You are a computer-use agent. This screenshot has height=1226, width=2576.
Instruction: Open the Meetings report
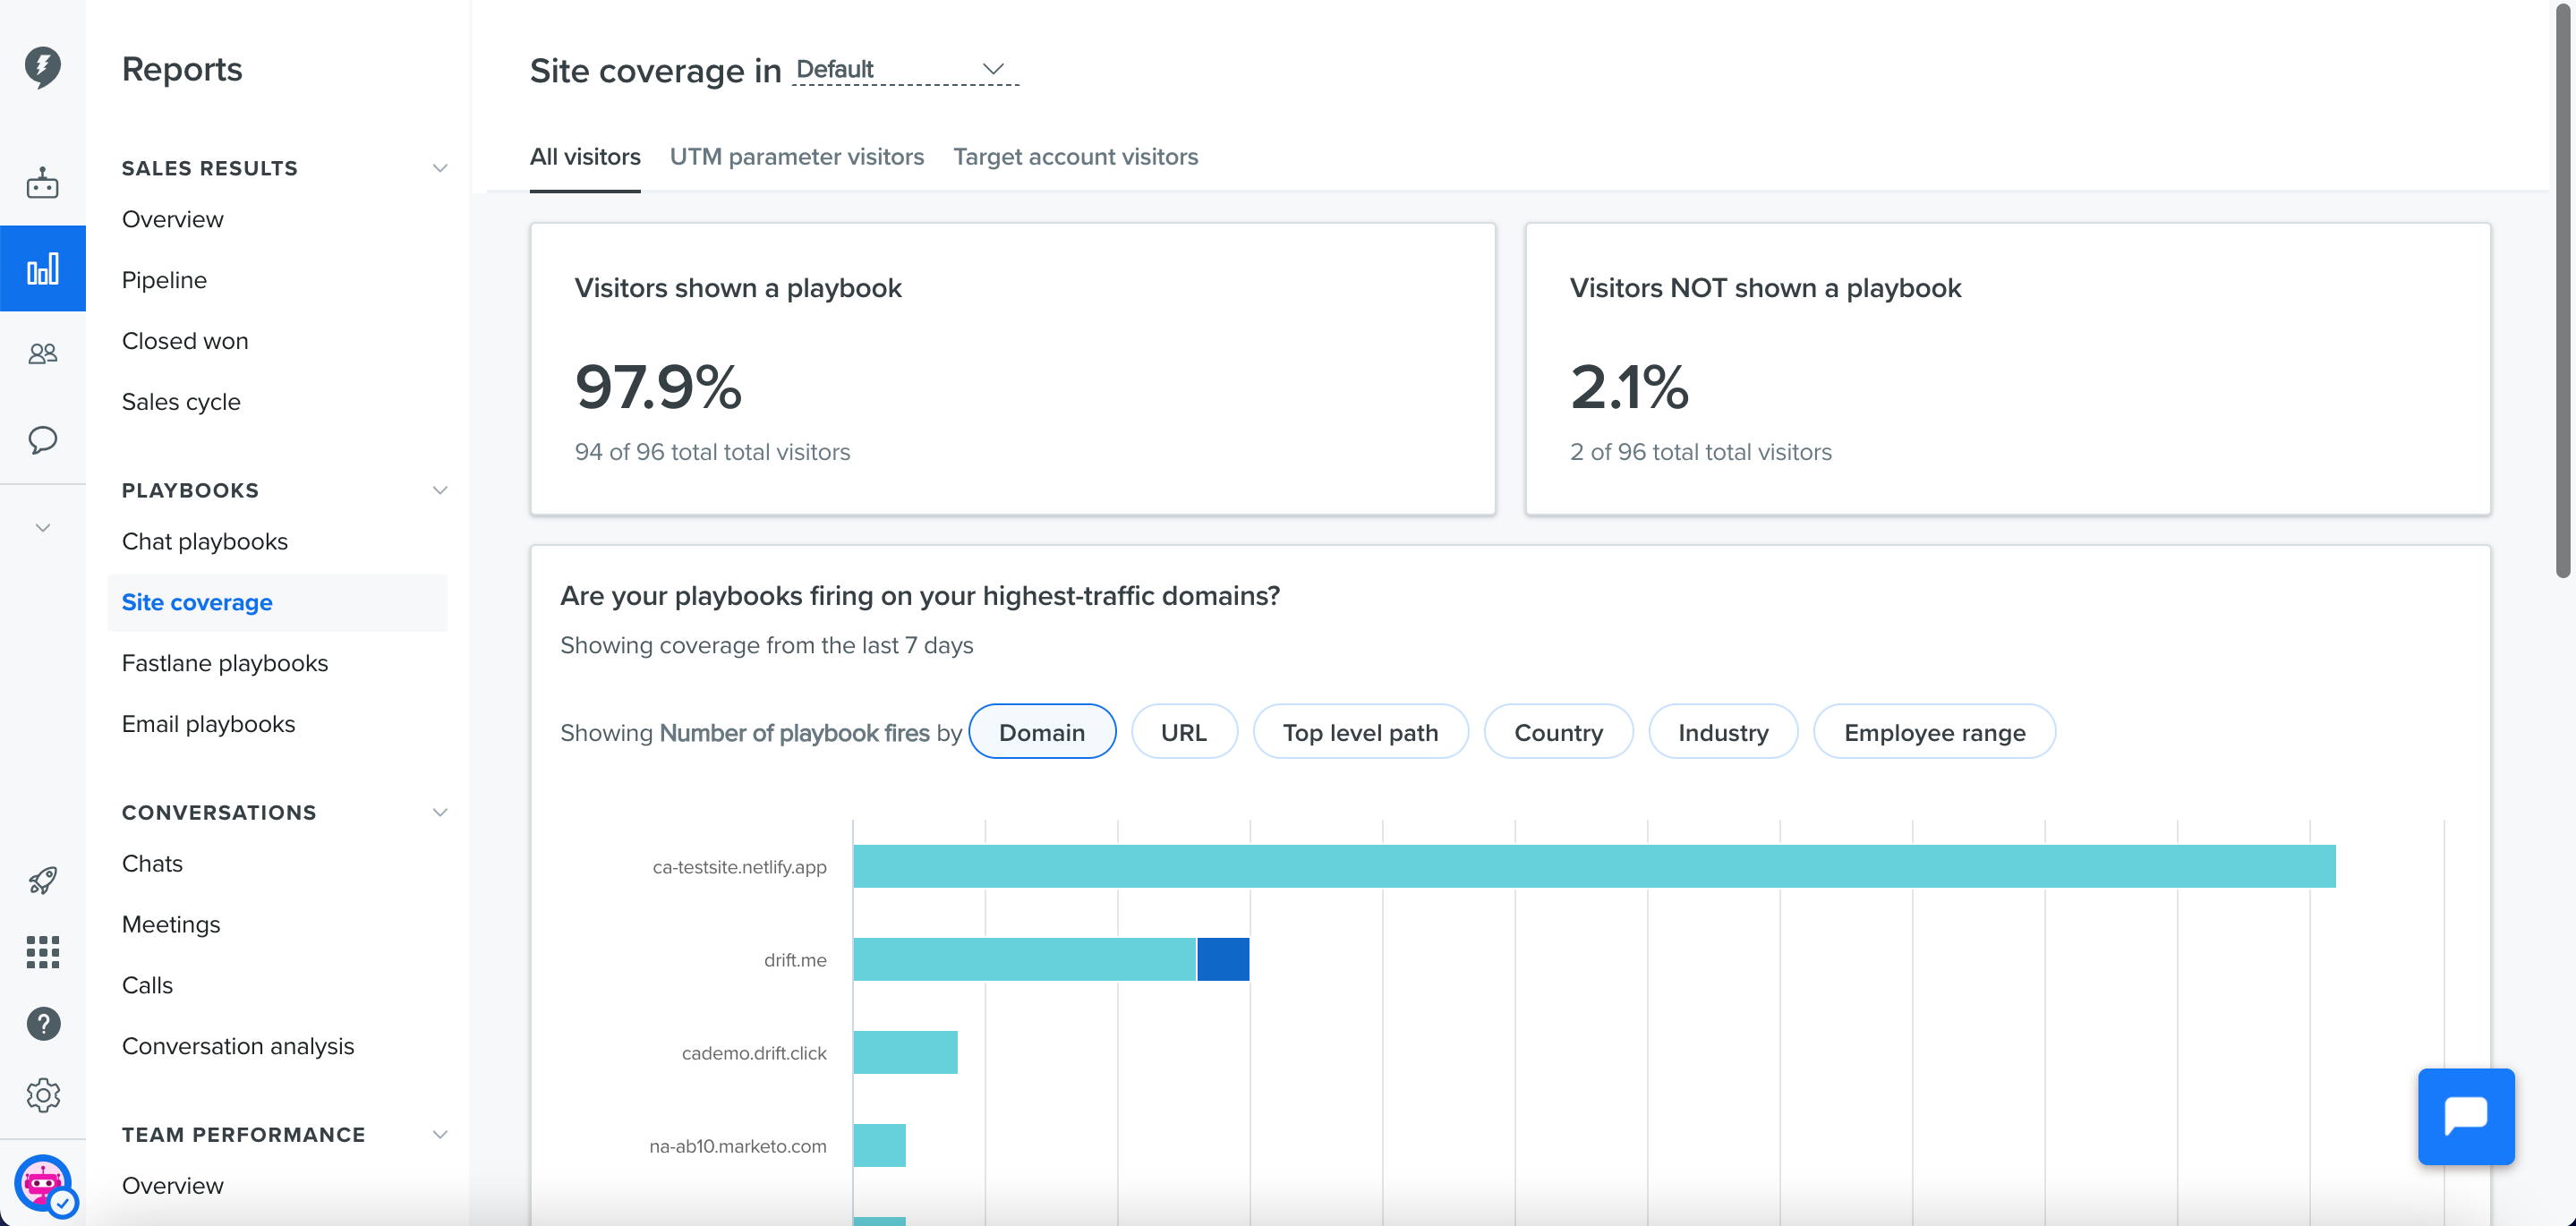tap(171, 924)
